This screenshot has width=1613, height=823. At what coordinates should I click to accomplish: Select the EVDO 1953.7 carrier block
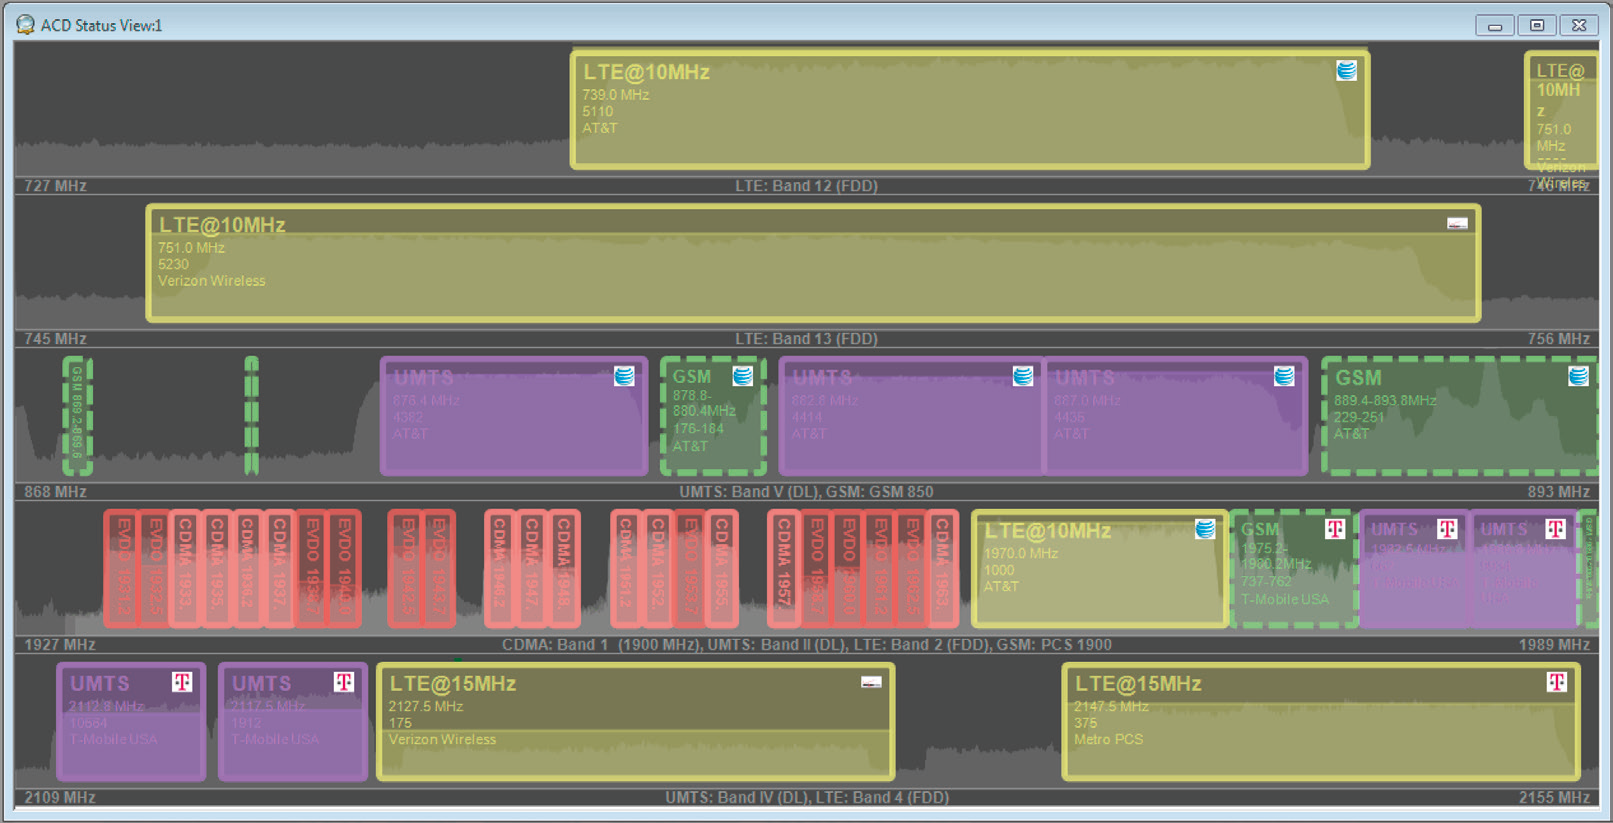tap(690, 569)
